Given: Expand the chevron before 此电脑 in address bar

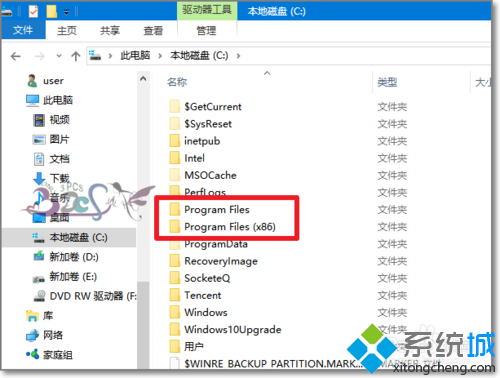Looking at the screenshot, I should 110,56.
